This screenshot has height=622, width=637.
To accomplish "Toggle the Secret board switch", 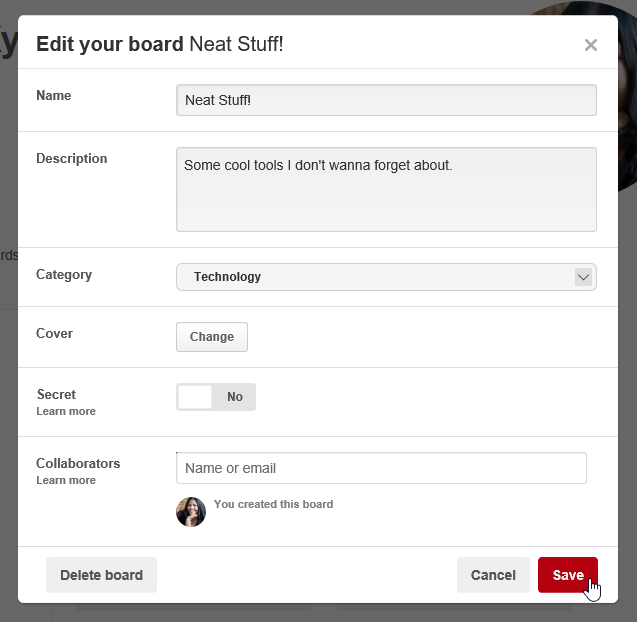I will pyautogui.click(x=216, y=397).
